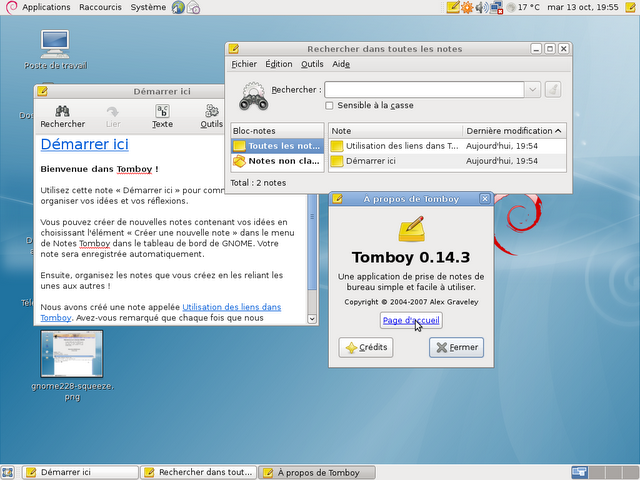Click the Crédits button
Image resolution: width=640 pixels, height=480 pixels.
[366, 347]
